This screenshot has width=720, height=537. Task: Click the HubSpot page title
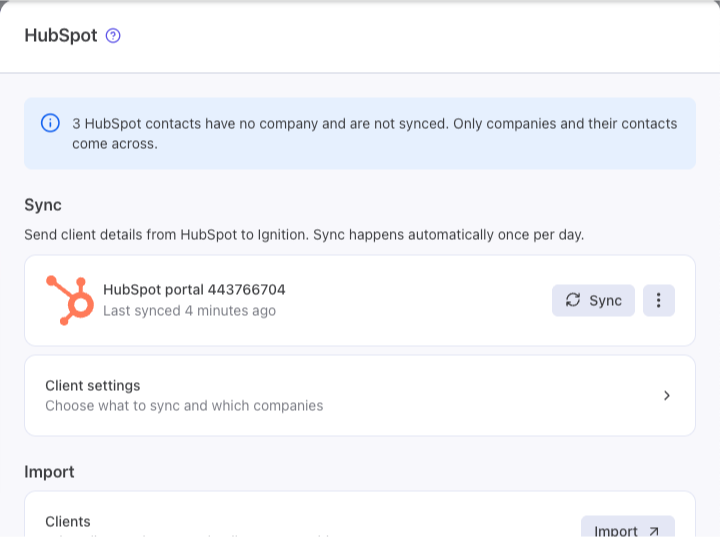pos(61,35)
